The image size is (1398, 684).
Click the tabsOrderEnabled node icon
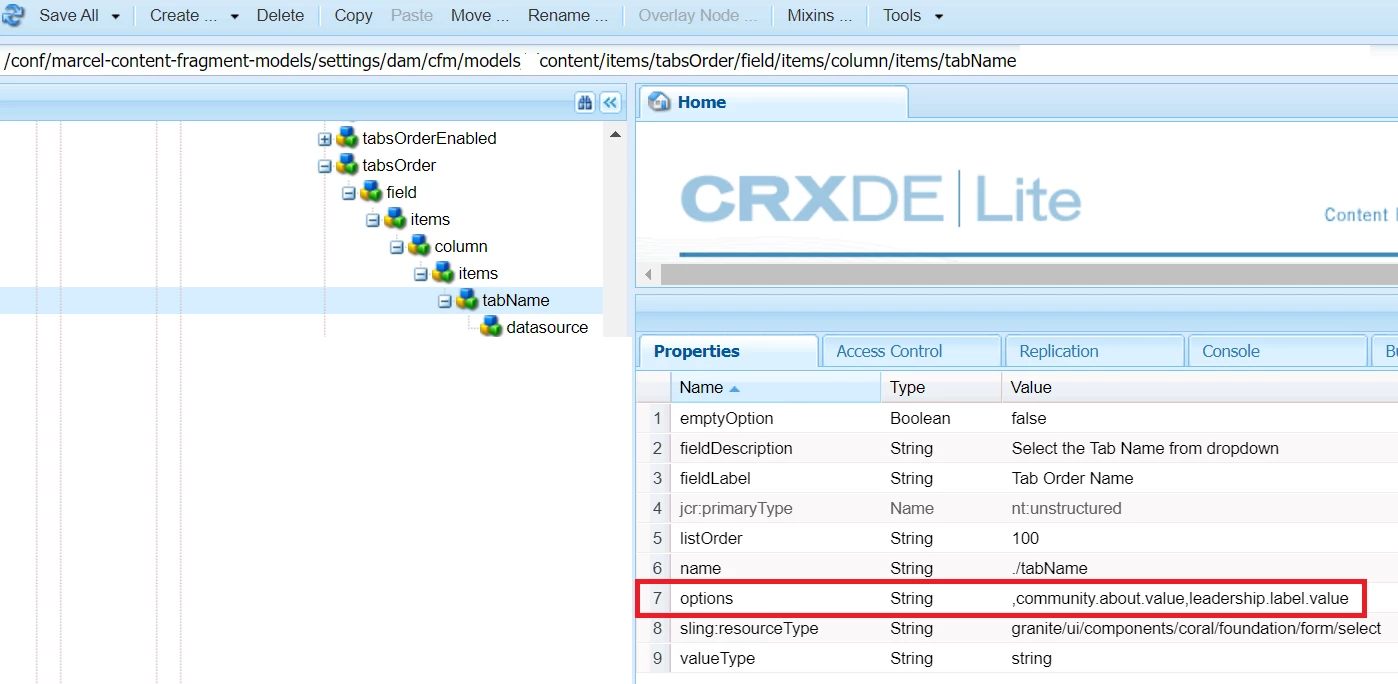tap(347, 138)
